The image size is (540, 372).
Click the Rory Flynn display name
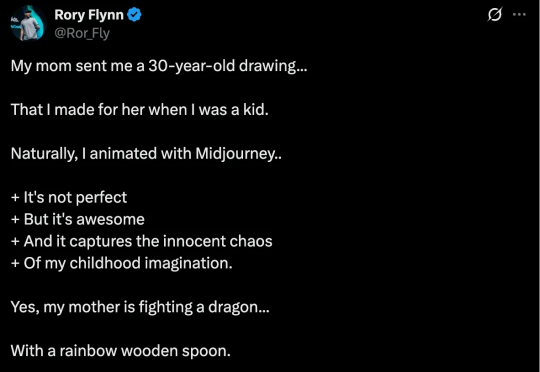pyautogui.click(x=89, y=15)
